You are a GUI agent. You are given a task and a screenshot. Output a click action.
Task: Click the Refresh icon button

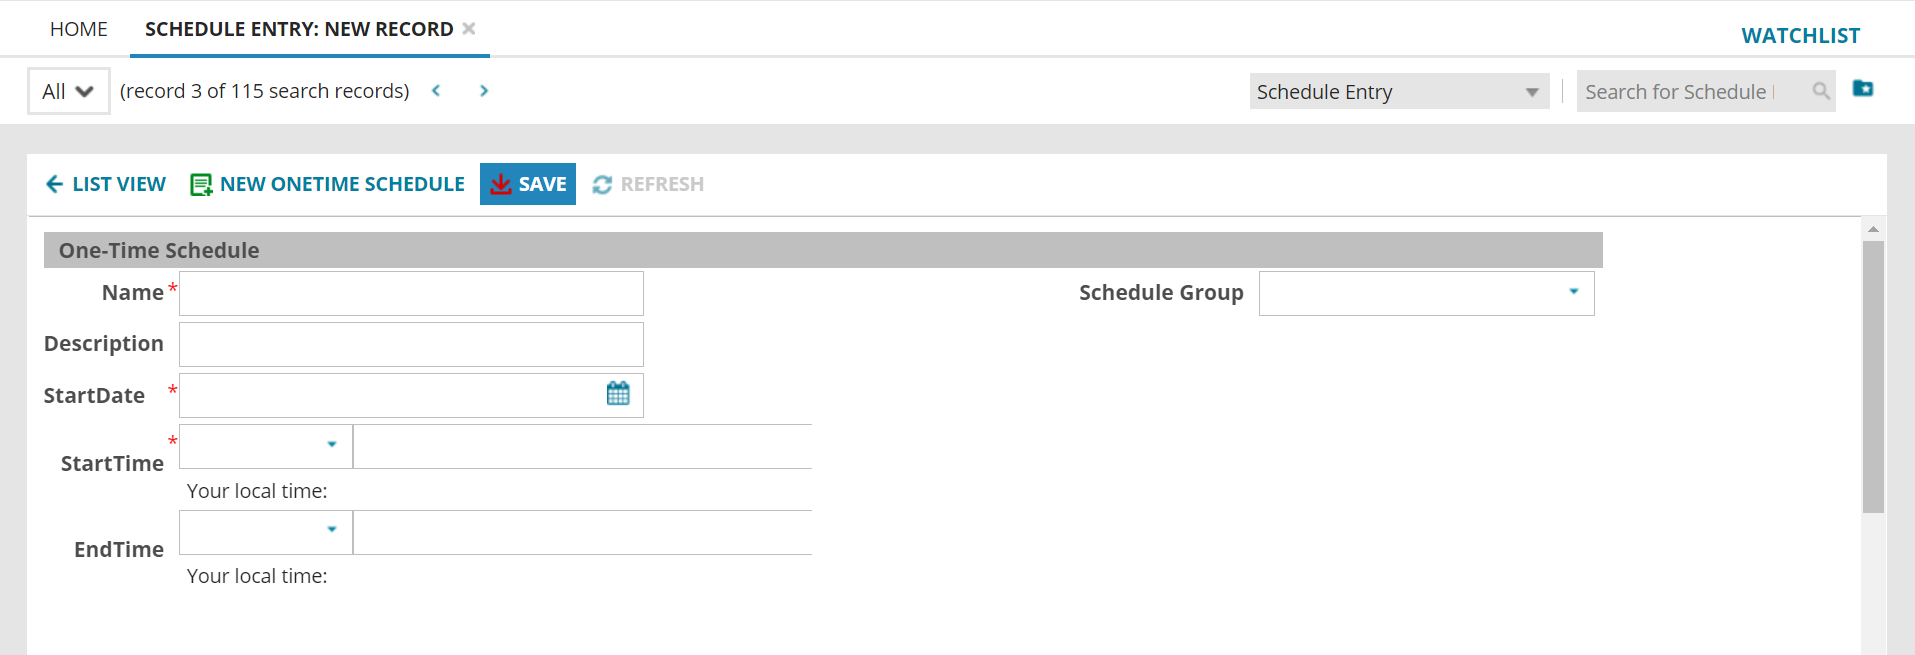click(602, 184)
